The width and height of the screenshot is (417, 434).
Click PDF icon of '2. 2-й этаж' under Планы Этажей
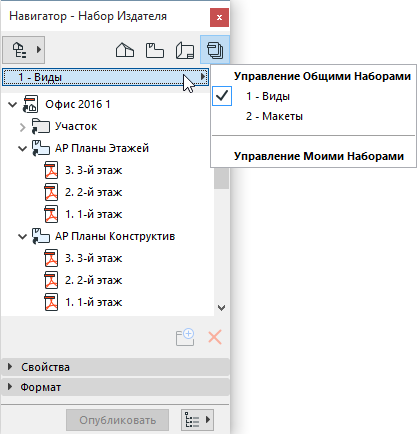(x=51, y=192)
